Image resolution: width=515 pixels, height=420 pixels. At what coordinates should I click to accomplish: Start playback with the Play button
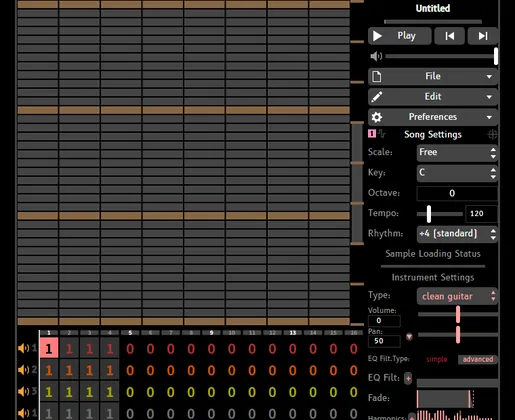click(x=400, y=36)
